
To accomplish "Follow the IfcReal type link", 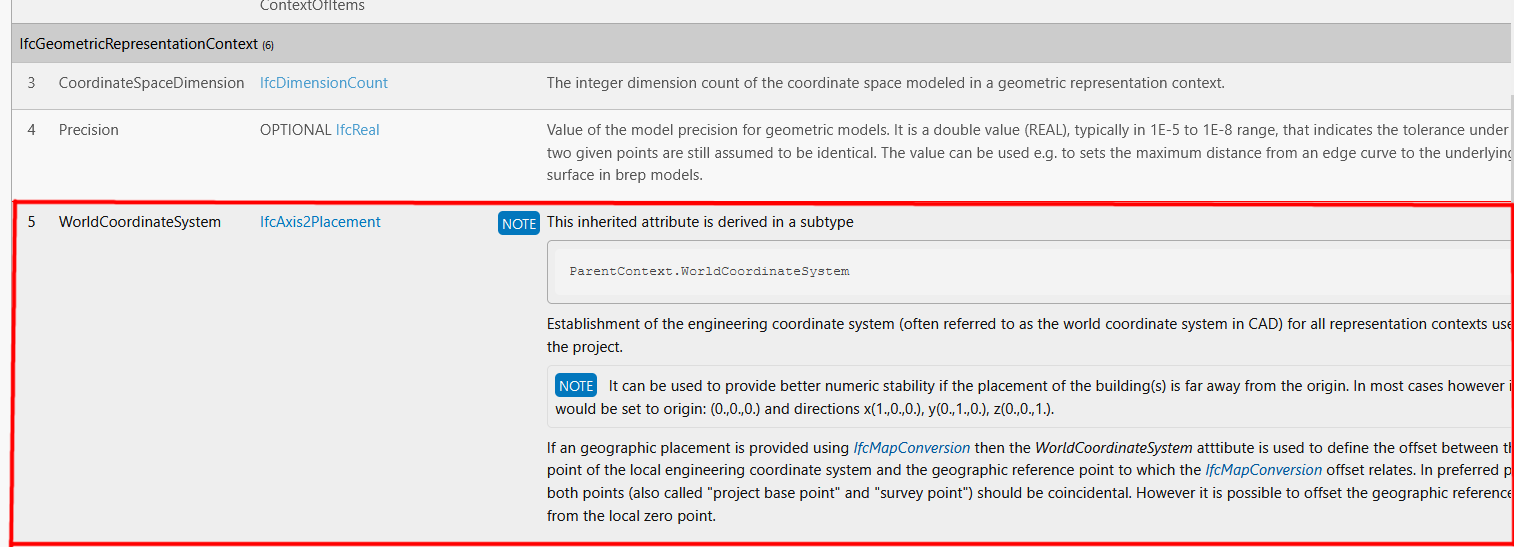I will pos(358,130).
